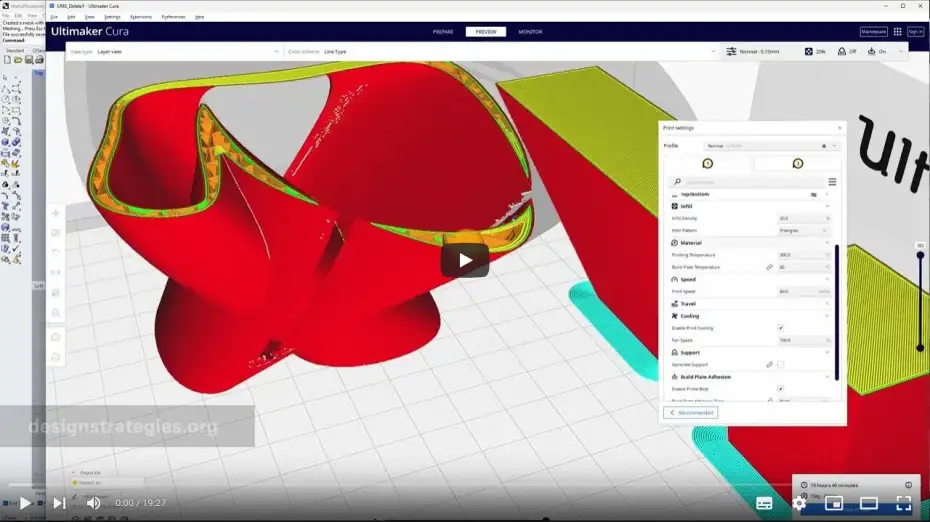The width and height of the screenshot is (930, 522).
Task: Select extruder 2 tab
Action: 798,163
